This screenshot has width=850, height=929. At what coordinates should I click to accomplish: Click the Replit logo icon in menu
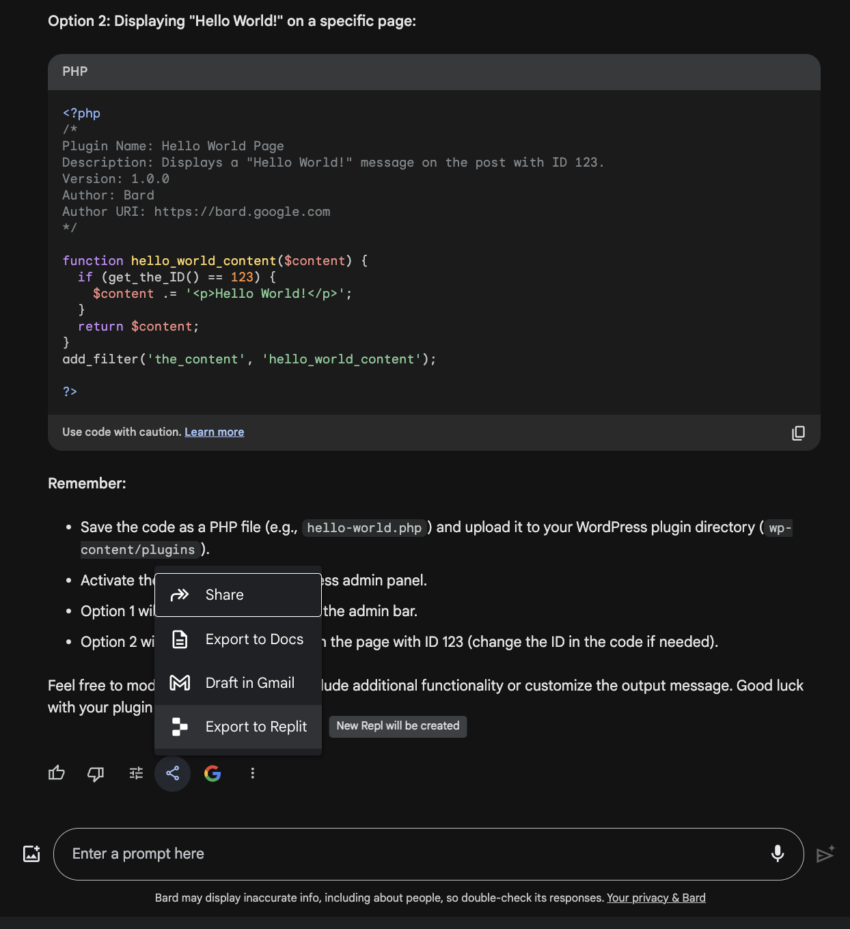click(x=179, y=726)
